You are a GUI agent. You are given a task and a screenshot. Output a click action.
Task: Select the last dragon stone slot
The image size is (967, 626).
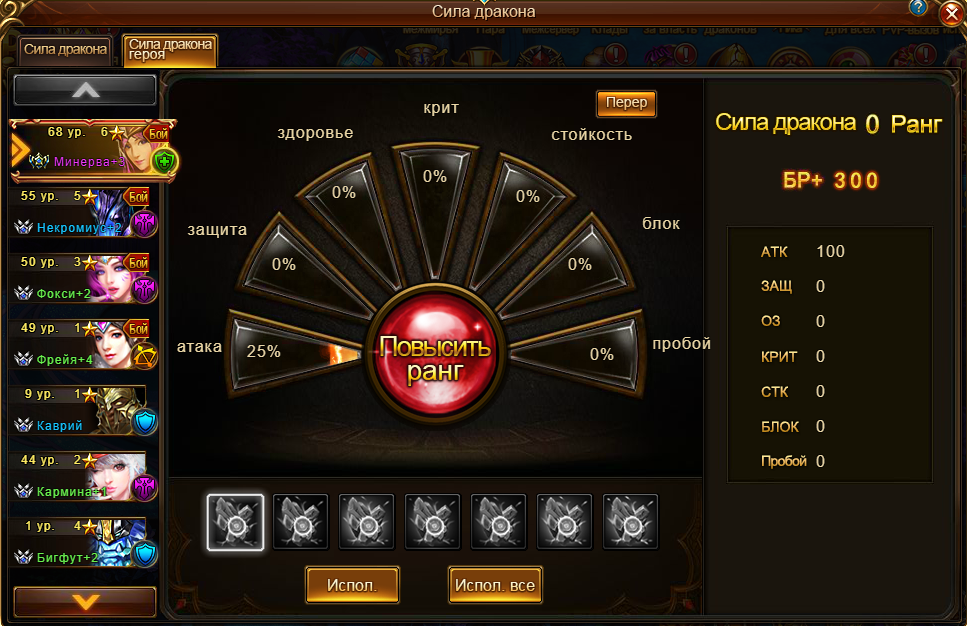630,522
